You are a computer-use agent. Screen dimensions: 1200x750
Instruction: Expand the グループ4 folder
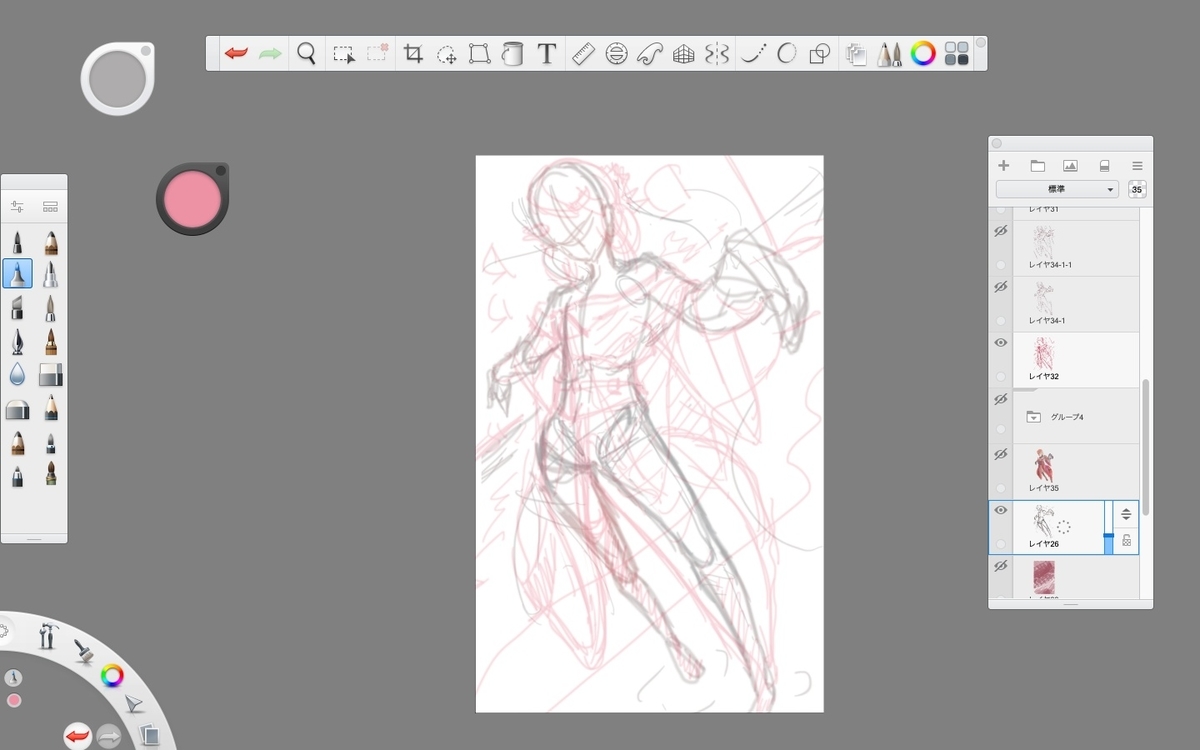click(x=1034, y=417)
